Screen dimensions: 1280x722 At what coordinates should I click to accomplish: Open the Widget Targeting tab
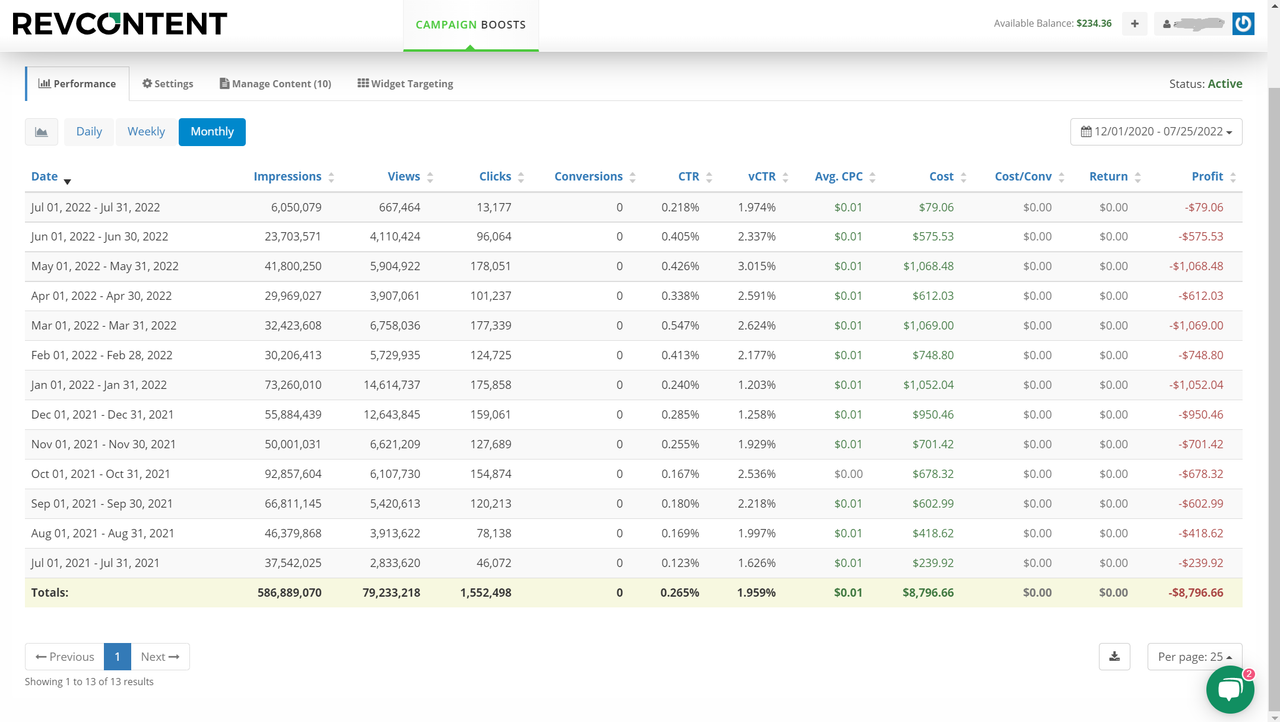[405, 84]
